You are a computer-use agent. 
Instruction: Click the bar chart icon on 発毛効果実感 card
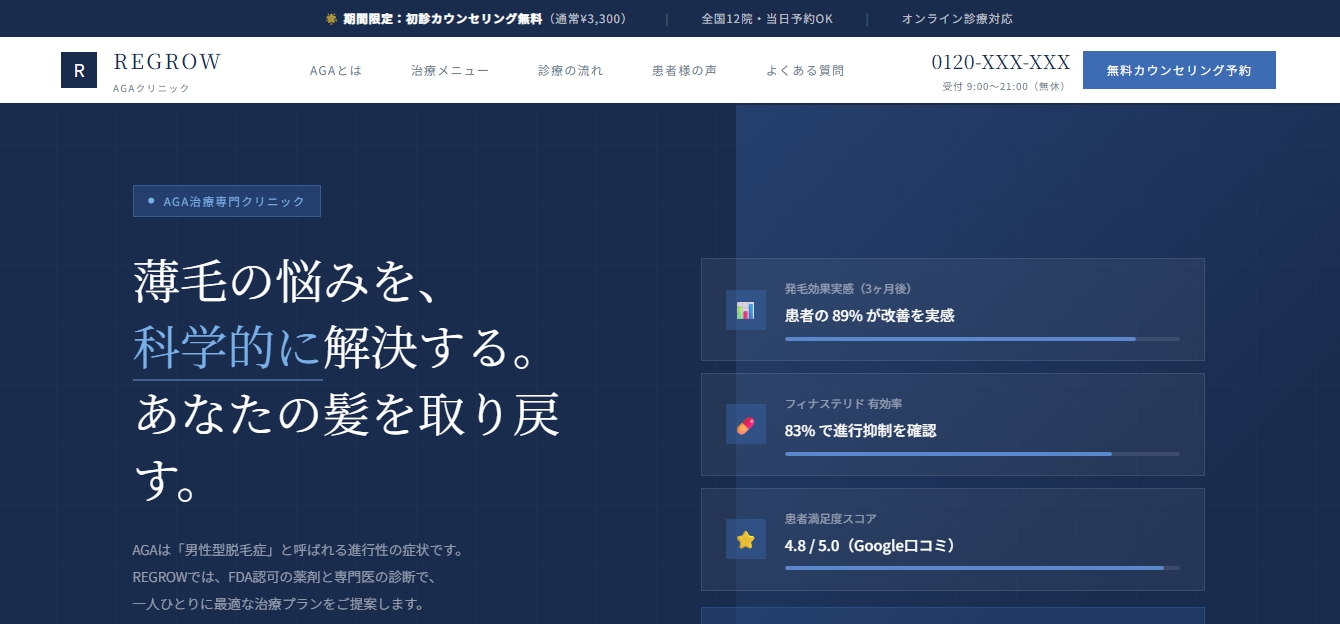(x=746, y=310)
